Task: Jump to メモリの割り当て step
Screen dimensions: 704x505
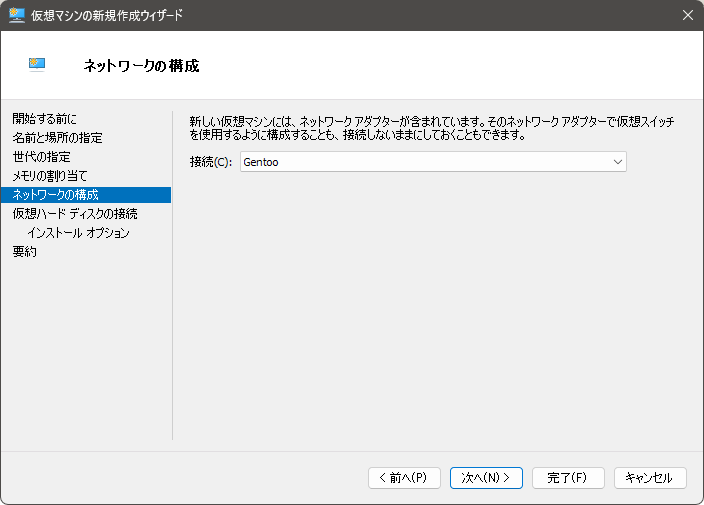Action: click(x=50, y=176)
